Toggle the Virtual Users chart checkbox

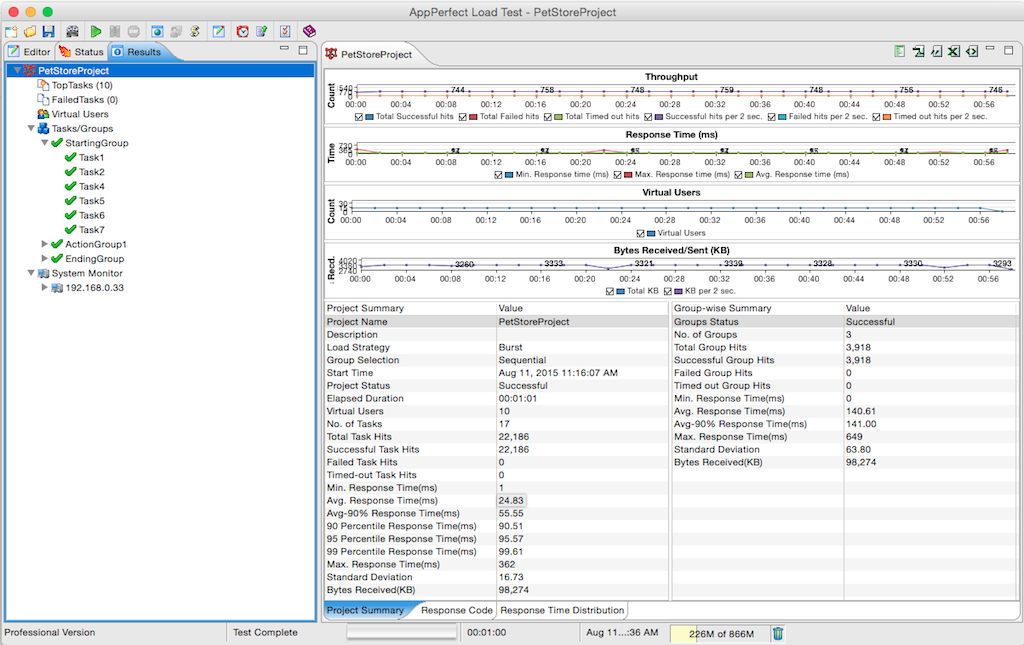pos(641,234)
